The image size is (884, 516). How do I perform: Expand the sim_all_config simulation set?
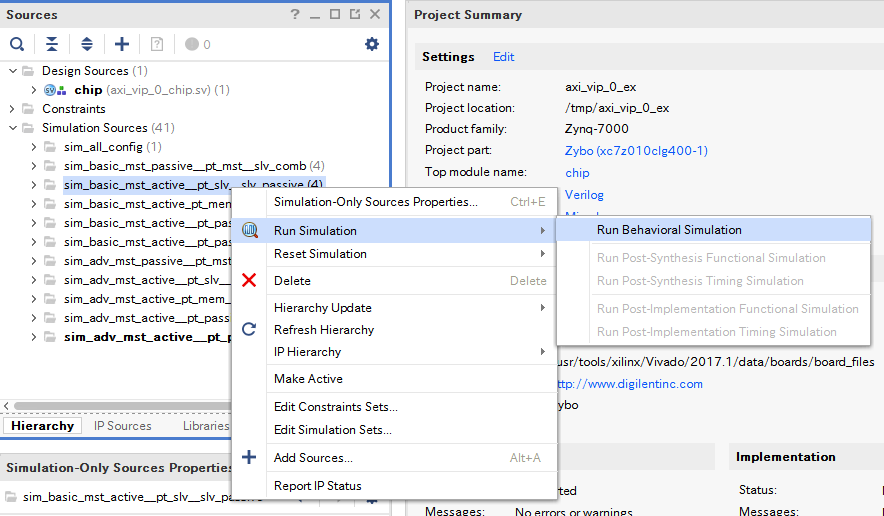33,147
